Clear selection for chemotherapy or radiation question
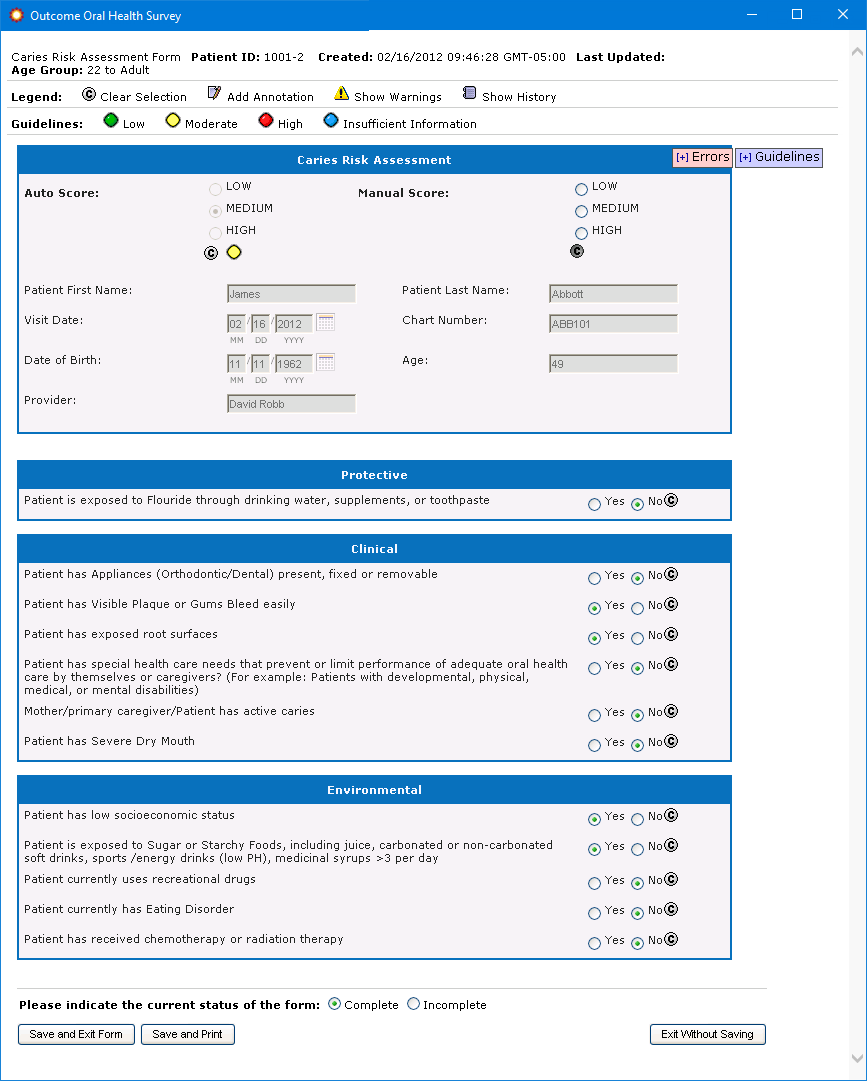867x1081 pixels. [671, 940]
